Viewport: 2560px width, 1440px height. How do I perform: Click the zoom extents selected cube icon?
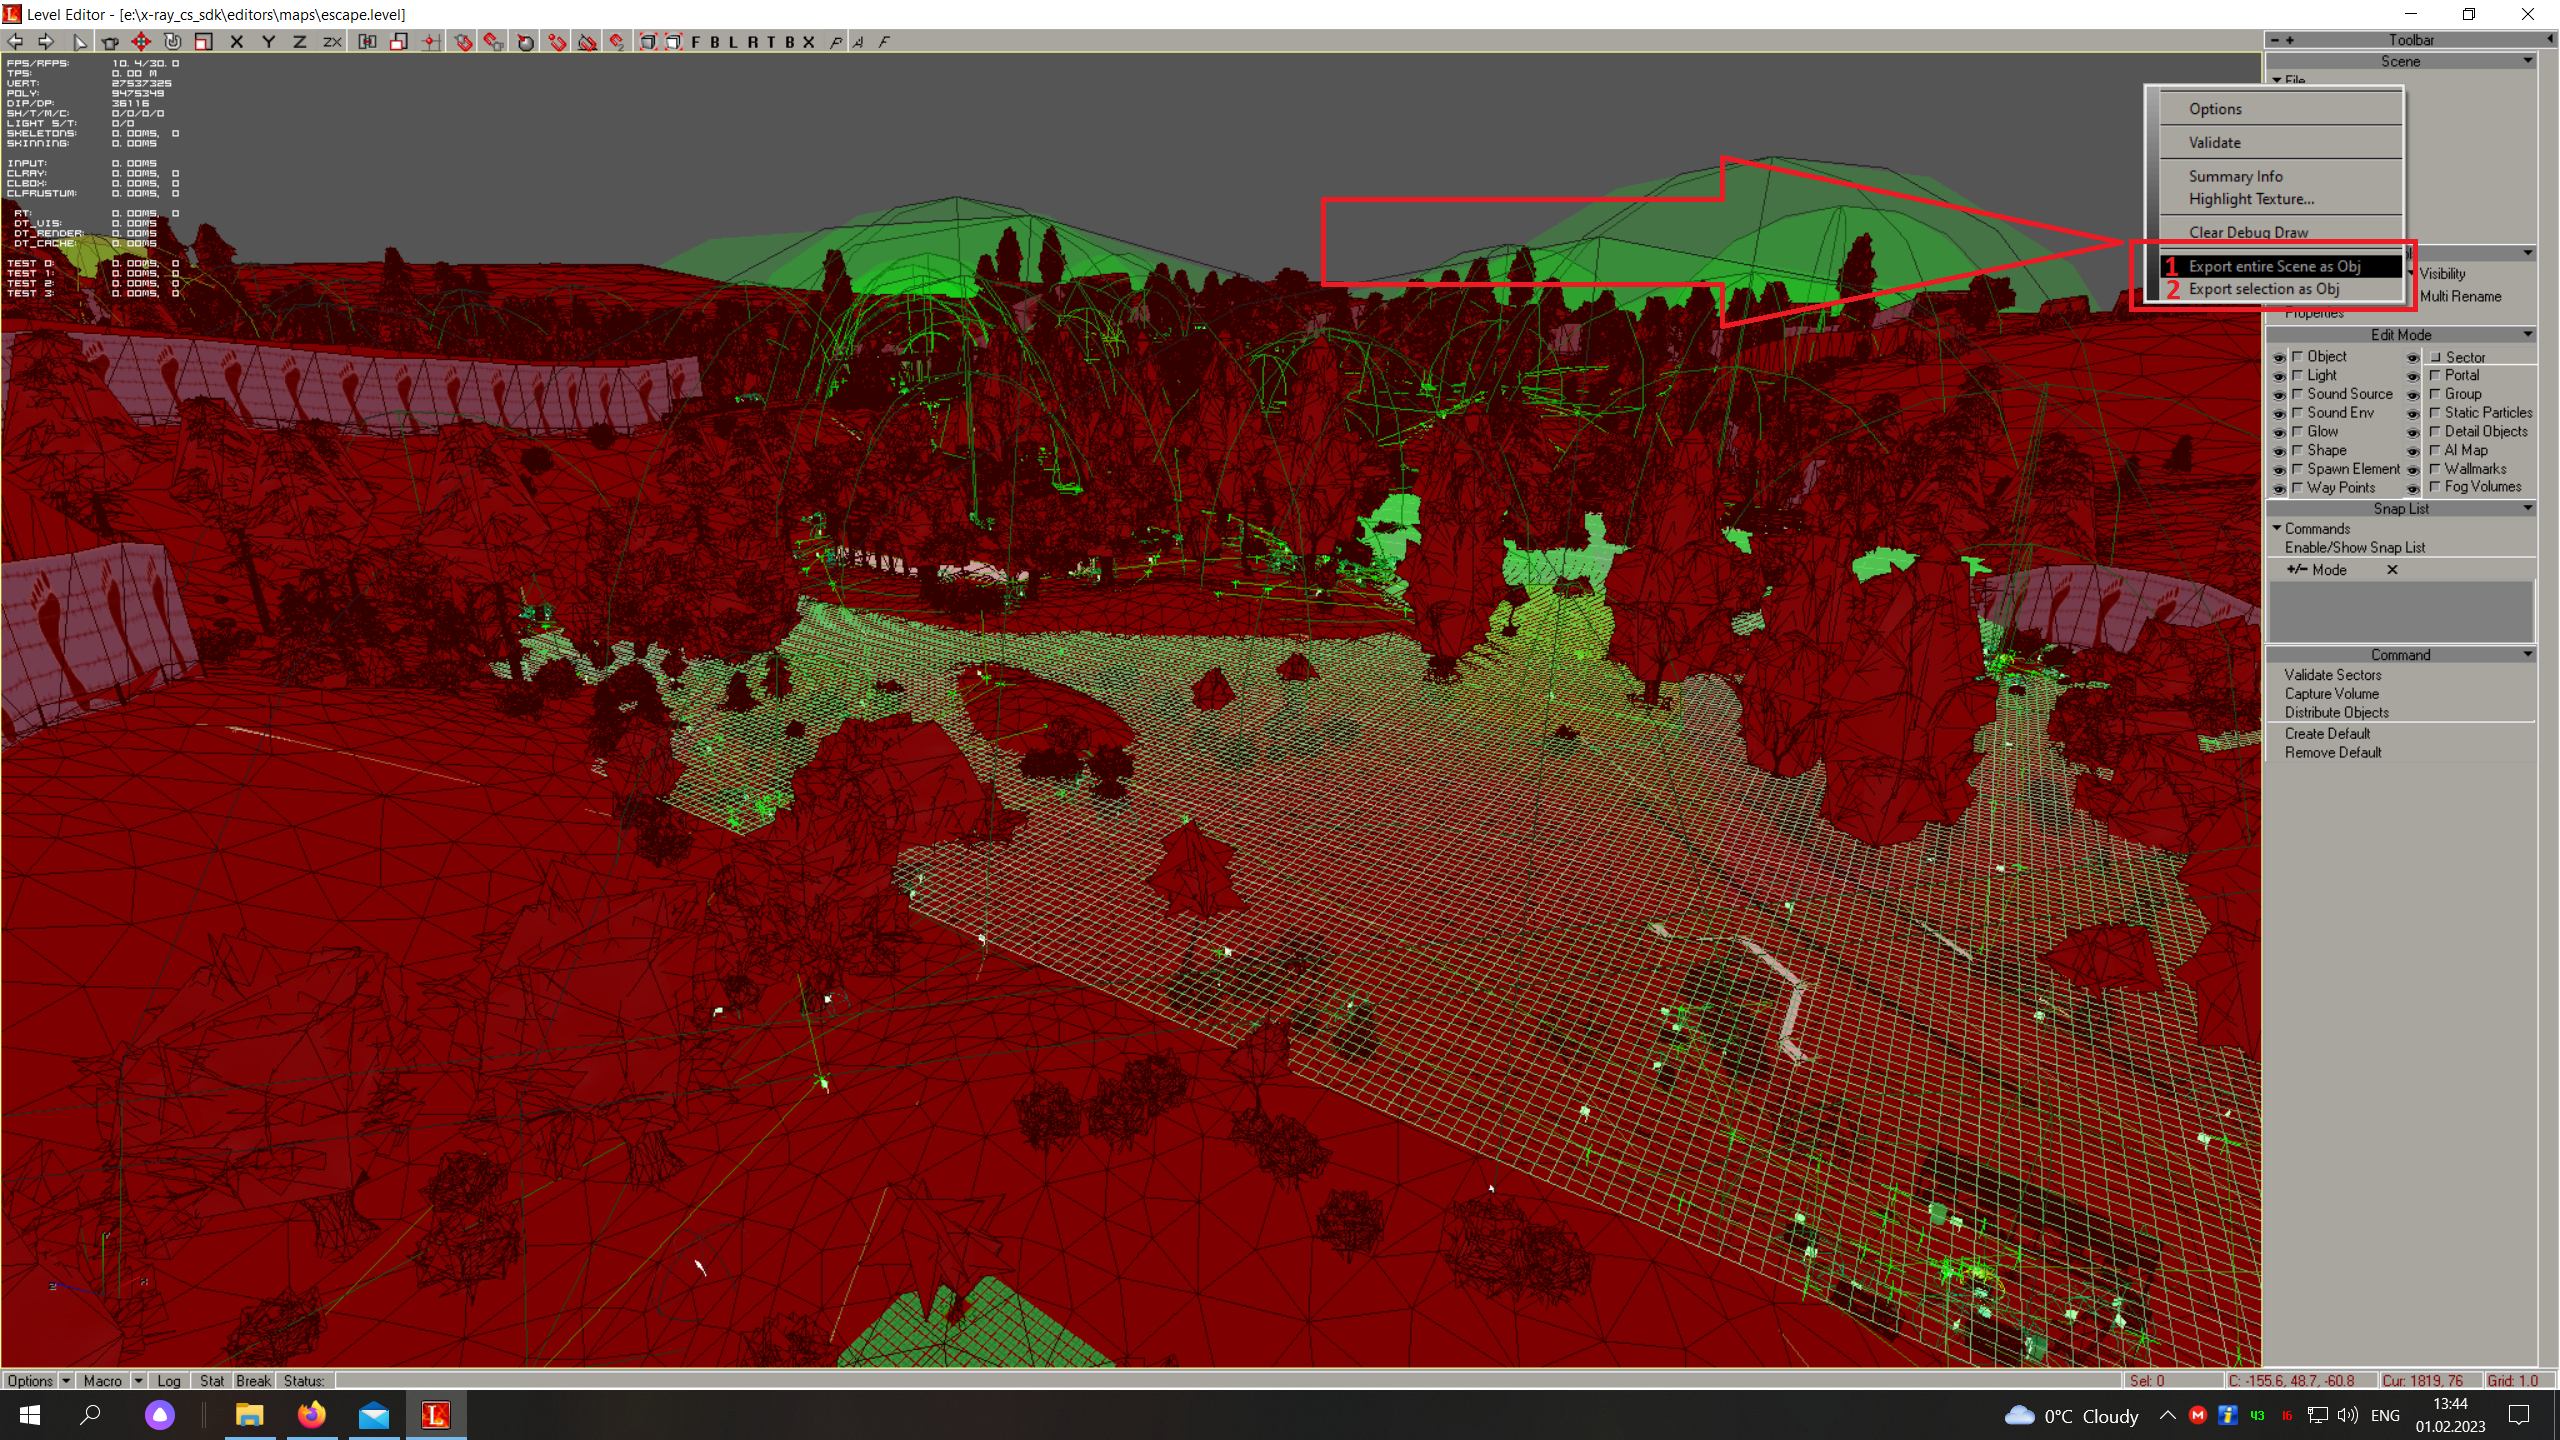673,41
